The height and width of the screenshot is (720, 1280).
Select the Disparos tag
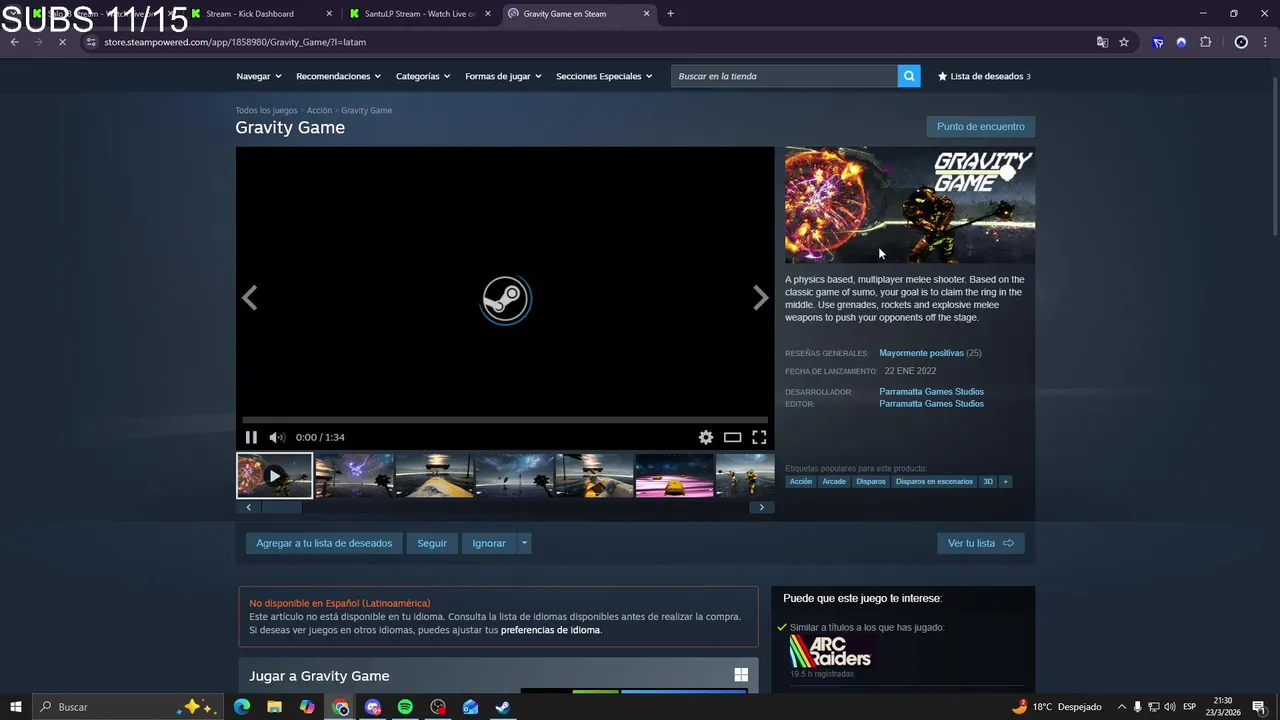click(x=871, y=482)
